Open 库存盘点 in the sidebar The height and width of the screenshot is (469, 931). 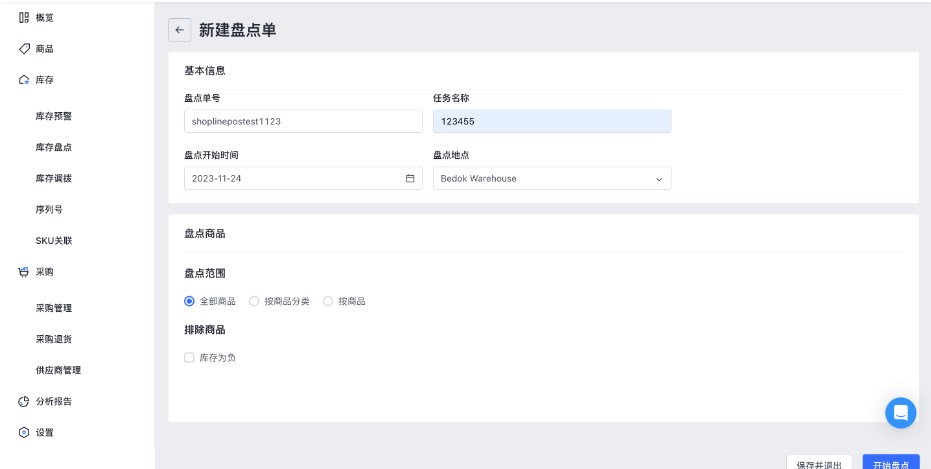pos(53,147)
